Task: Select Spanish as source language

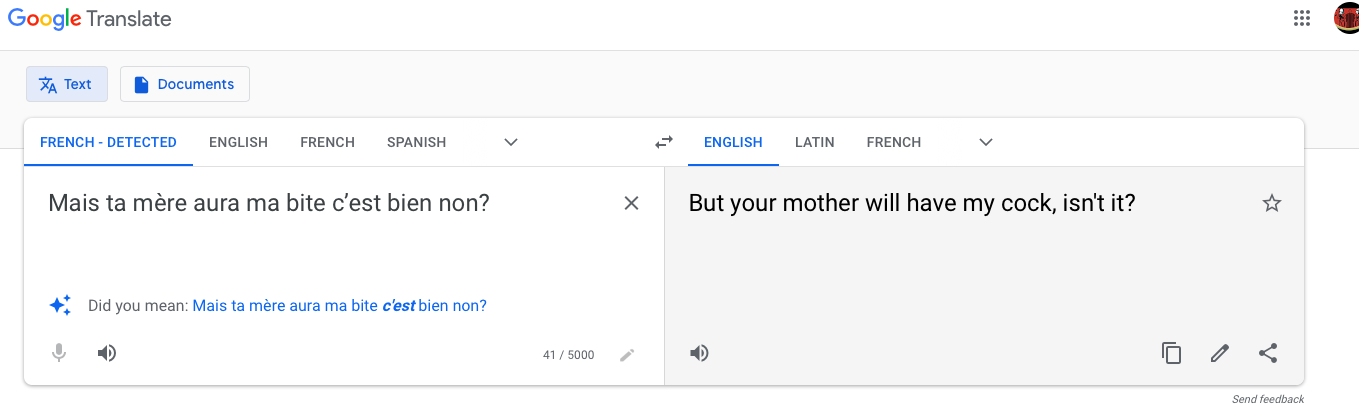Action: [x=416, y=142]
